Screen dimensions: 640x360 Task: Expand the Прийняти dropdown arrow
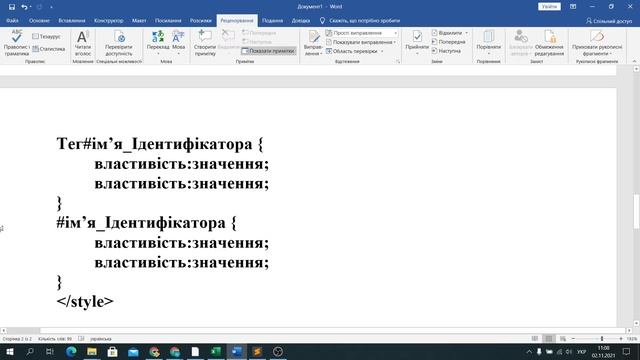(x=417, y=53)
